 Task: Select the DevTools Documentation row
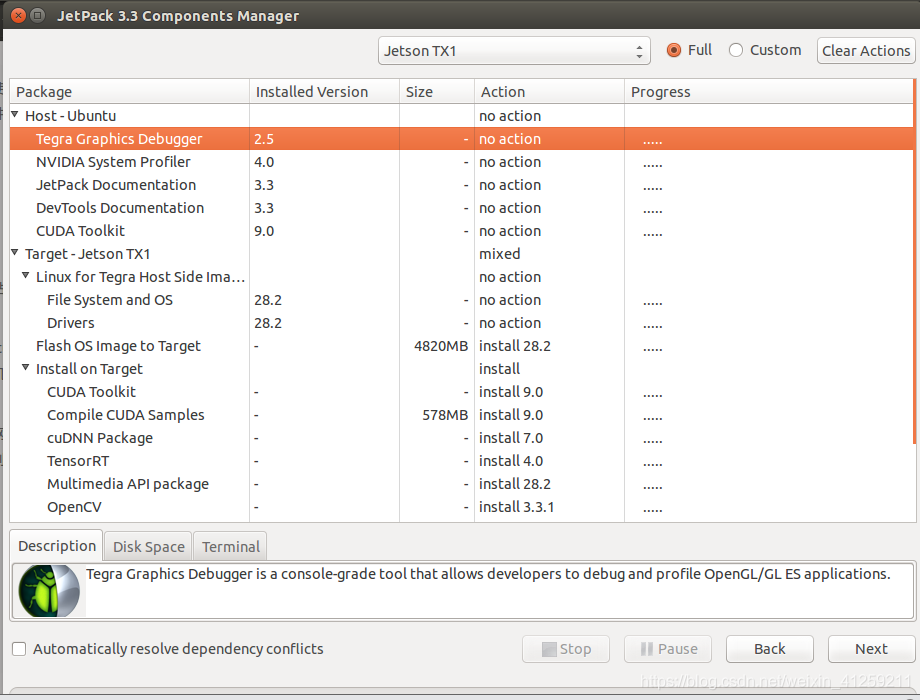point(461,208)
